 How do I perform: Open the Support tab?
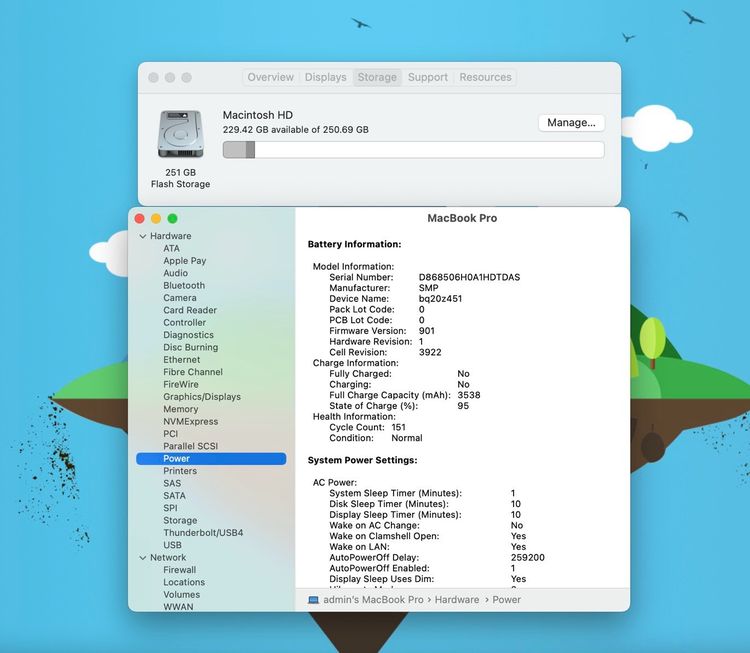coord(428,77)
